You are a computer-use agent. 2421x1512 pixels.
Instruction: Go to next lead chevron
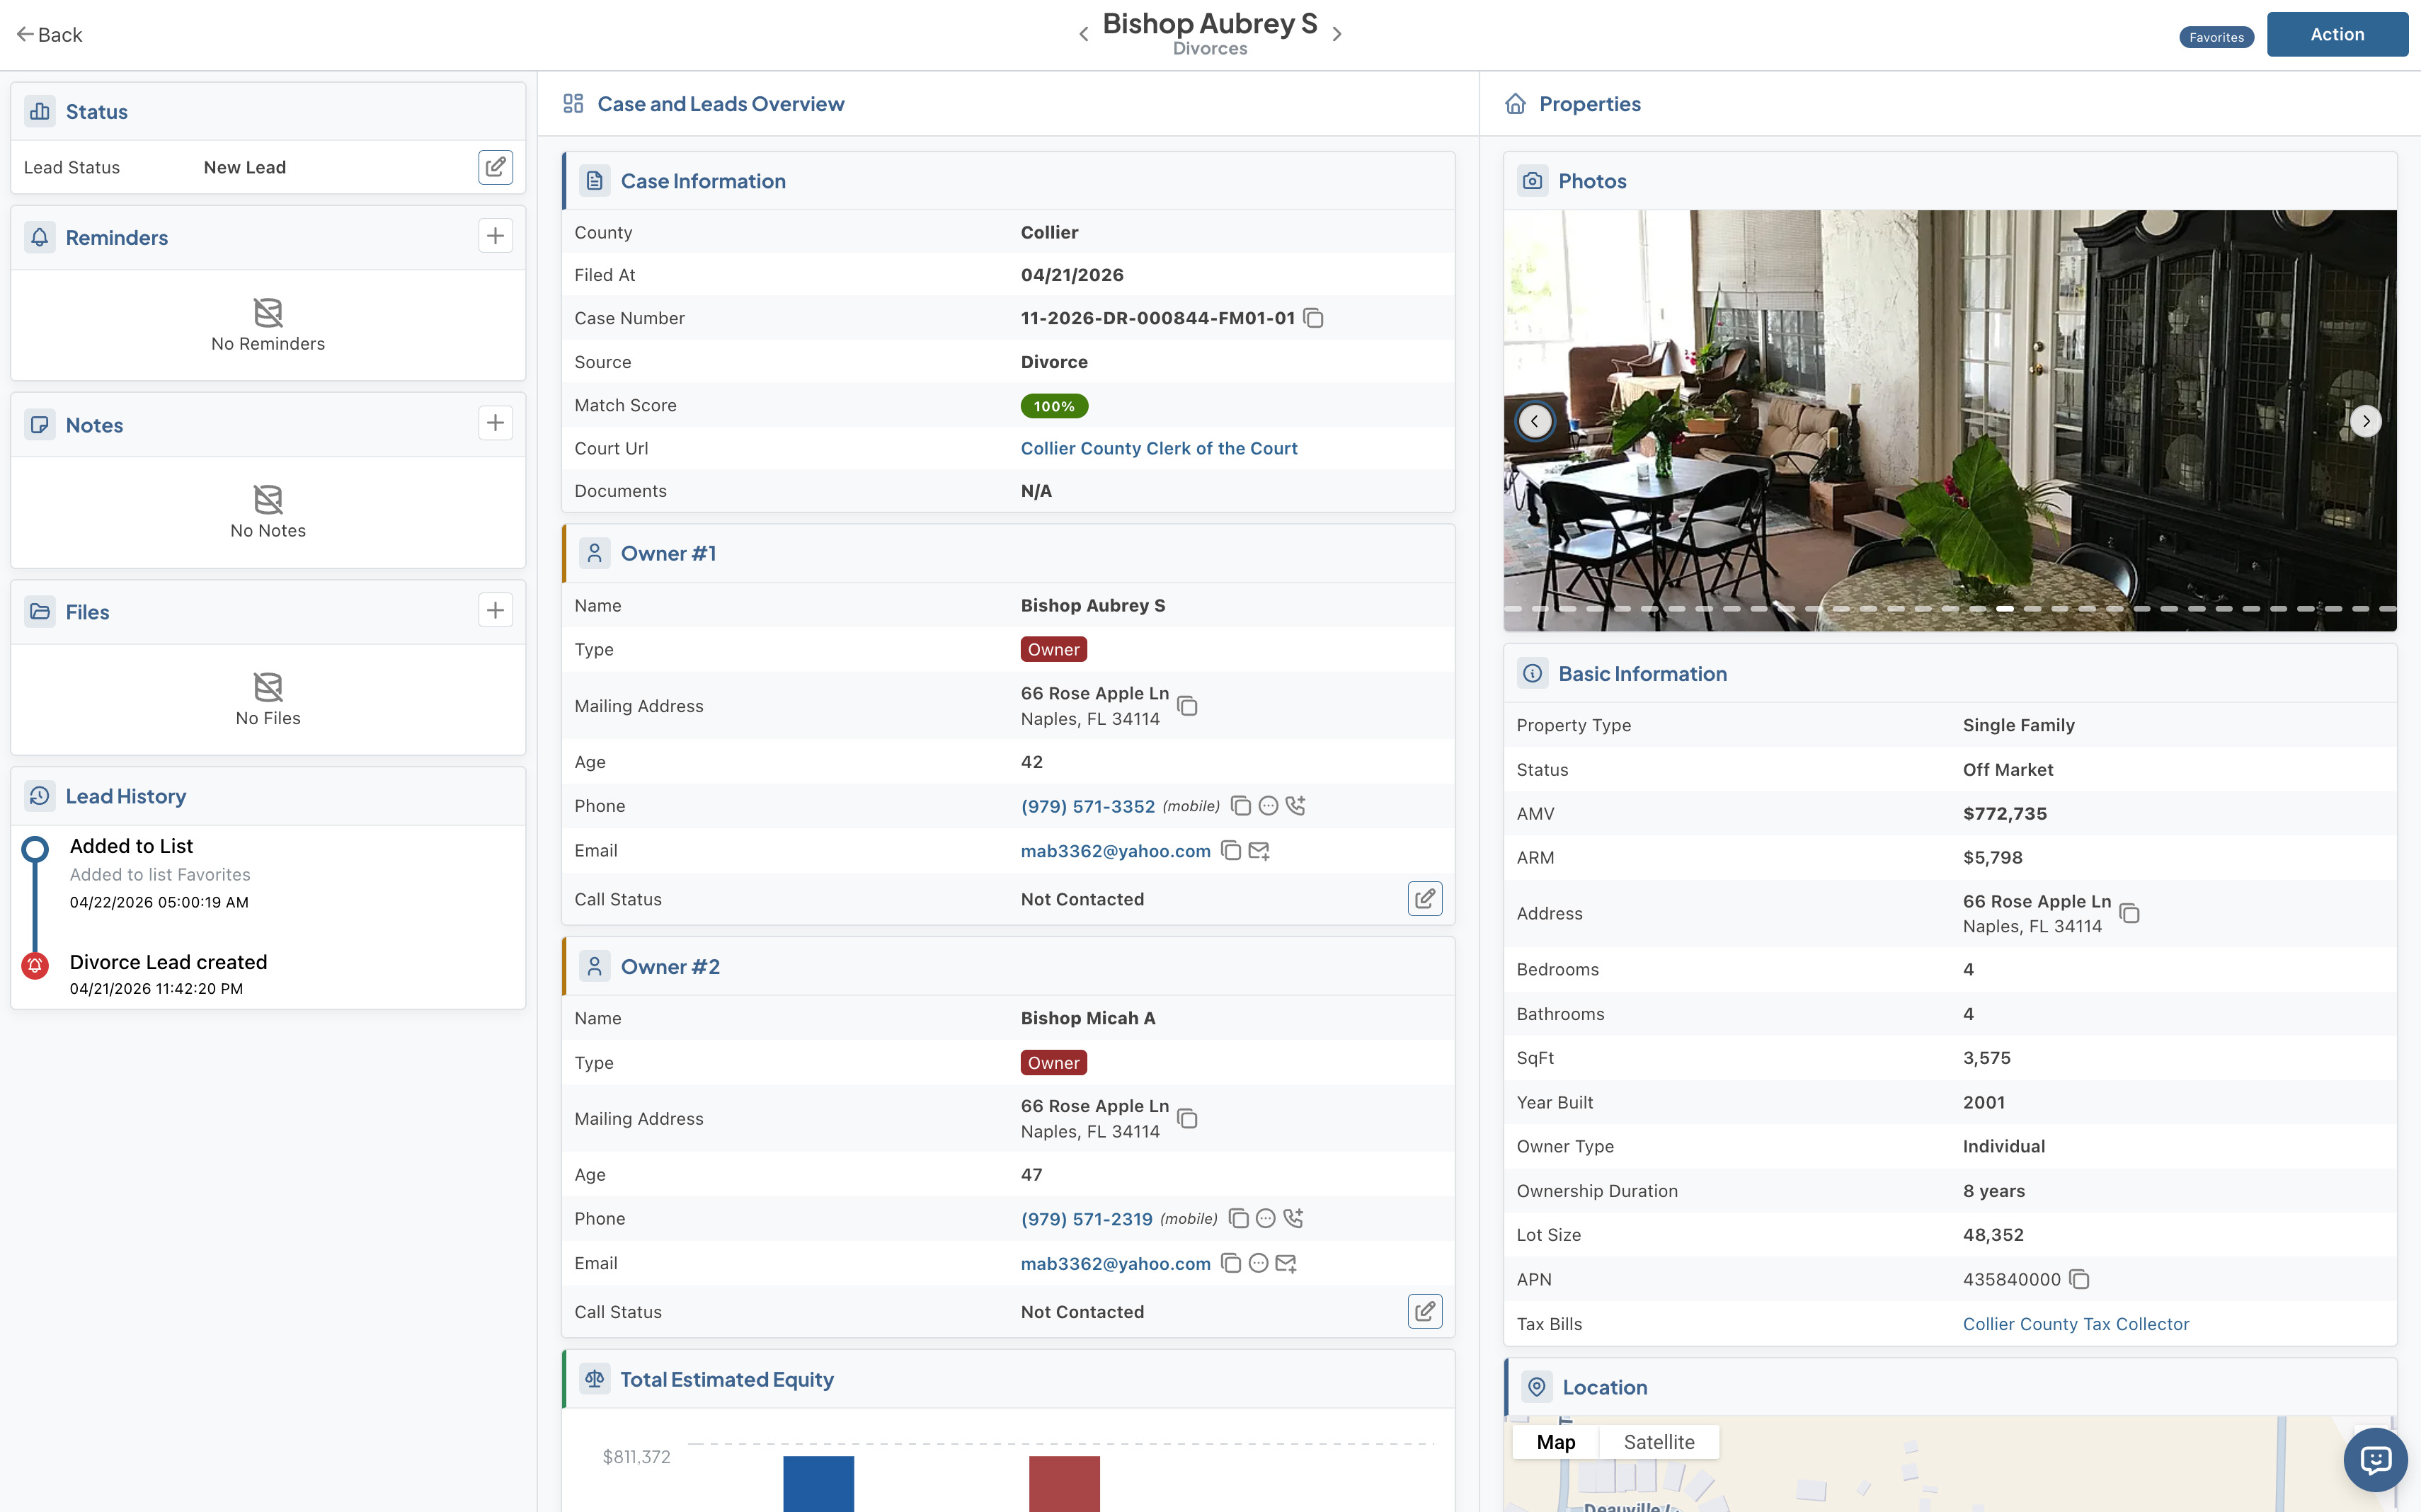point(1337,35)
